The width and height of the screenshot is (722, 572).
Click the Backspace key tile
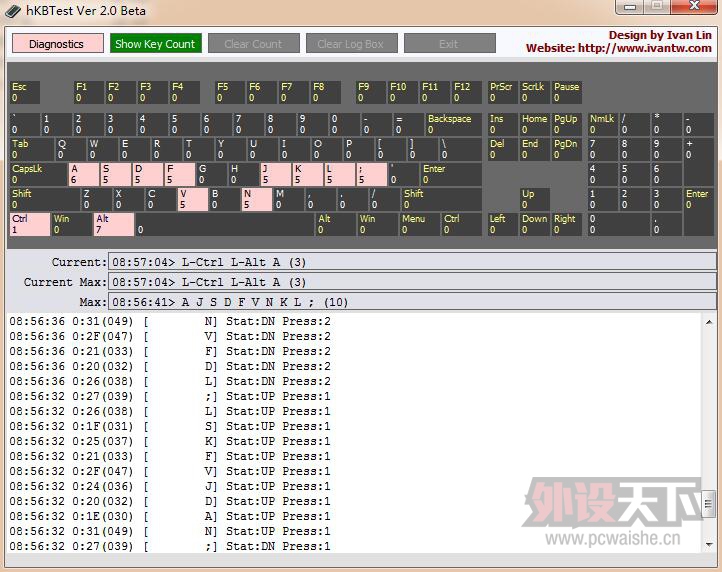click(452, 124)
